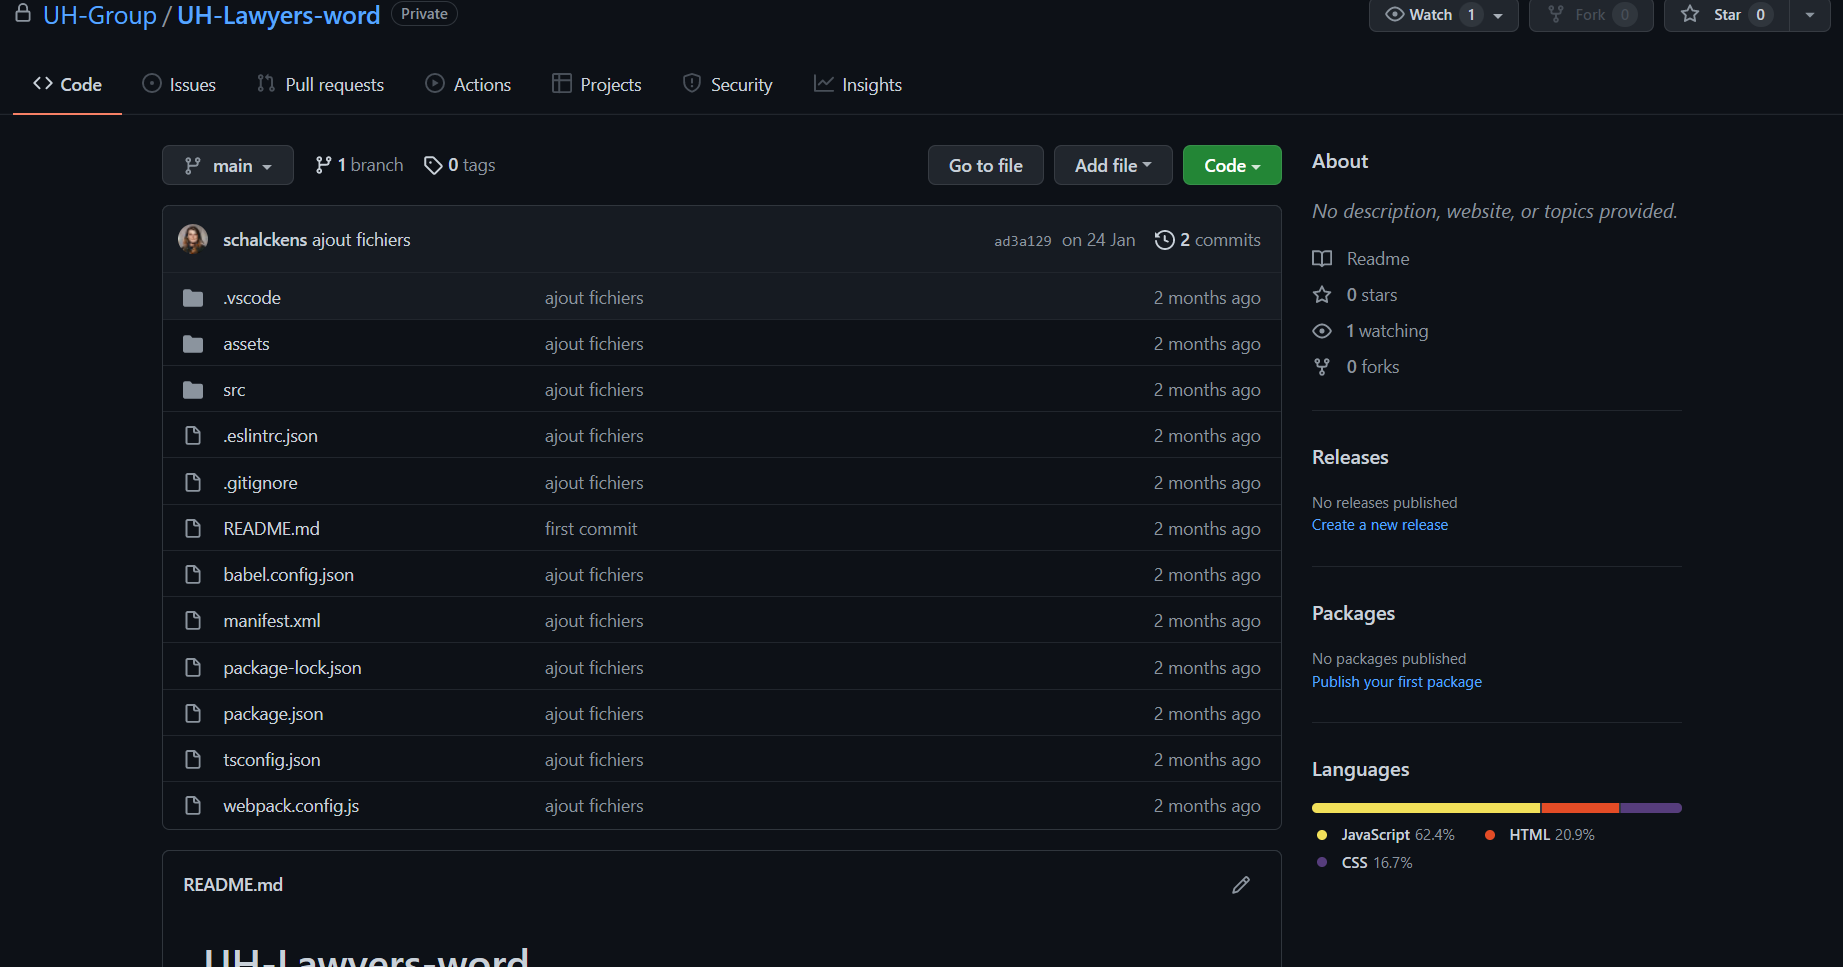This screenshot has height=967, width=1843.
Task: Open the tsconfig.json file
Action: click(x=272, y=760)
